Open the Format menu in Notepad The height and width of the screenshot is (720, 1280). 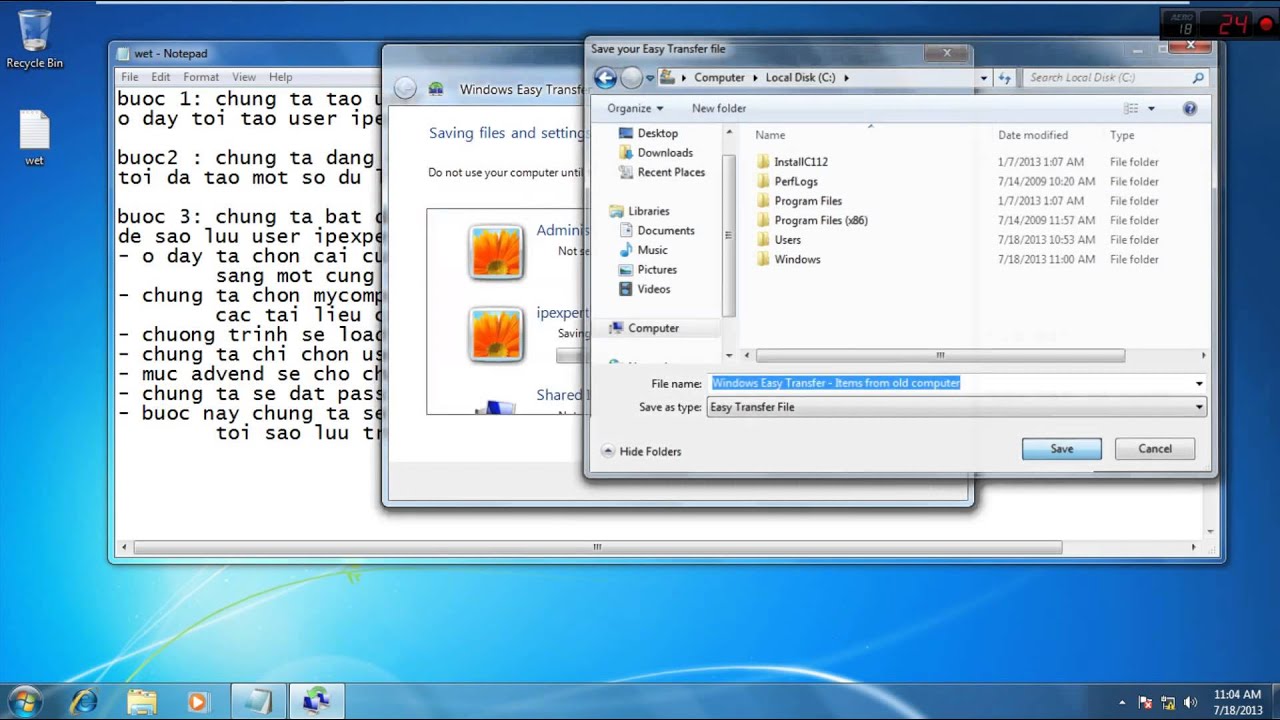(x=201, y=77)
